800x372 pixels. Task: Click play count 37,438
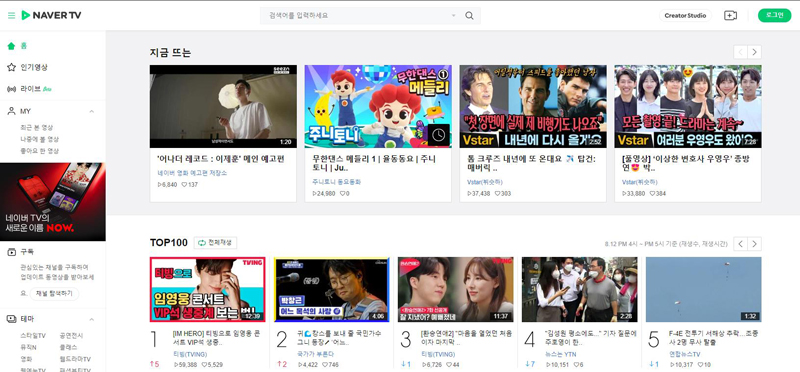coord(479,193)
